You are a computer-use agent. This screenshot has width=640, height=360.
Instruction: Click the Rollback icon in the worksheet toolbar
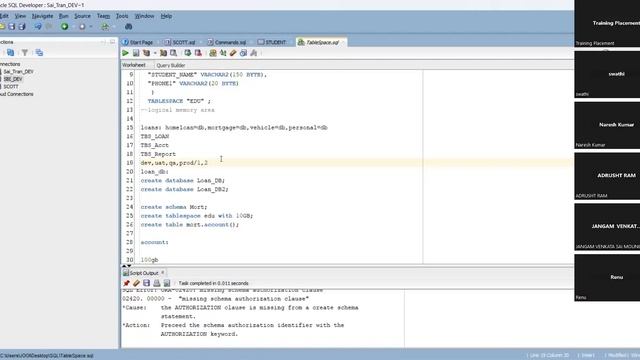[198, 53]
